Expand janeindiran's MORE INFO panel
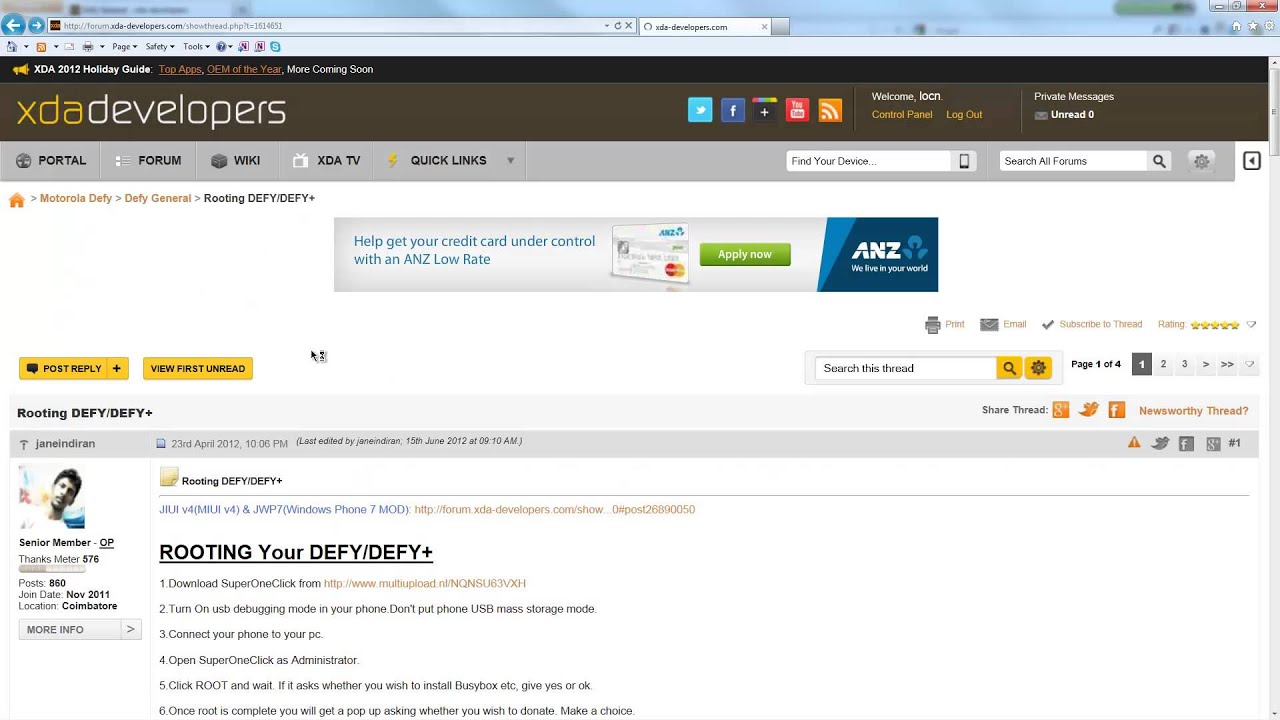The image size is (1280, 720). [80, 630]
